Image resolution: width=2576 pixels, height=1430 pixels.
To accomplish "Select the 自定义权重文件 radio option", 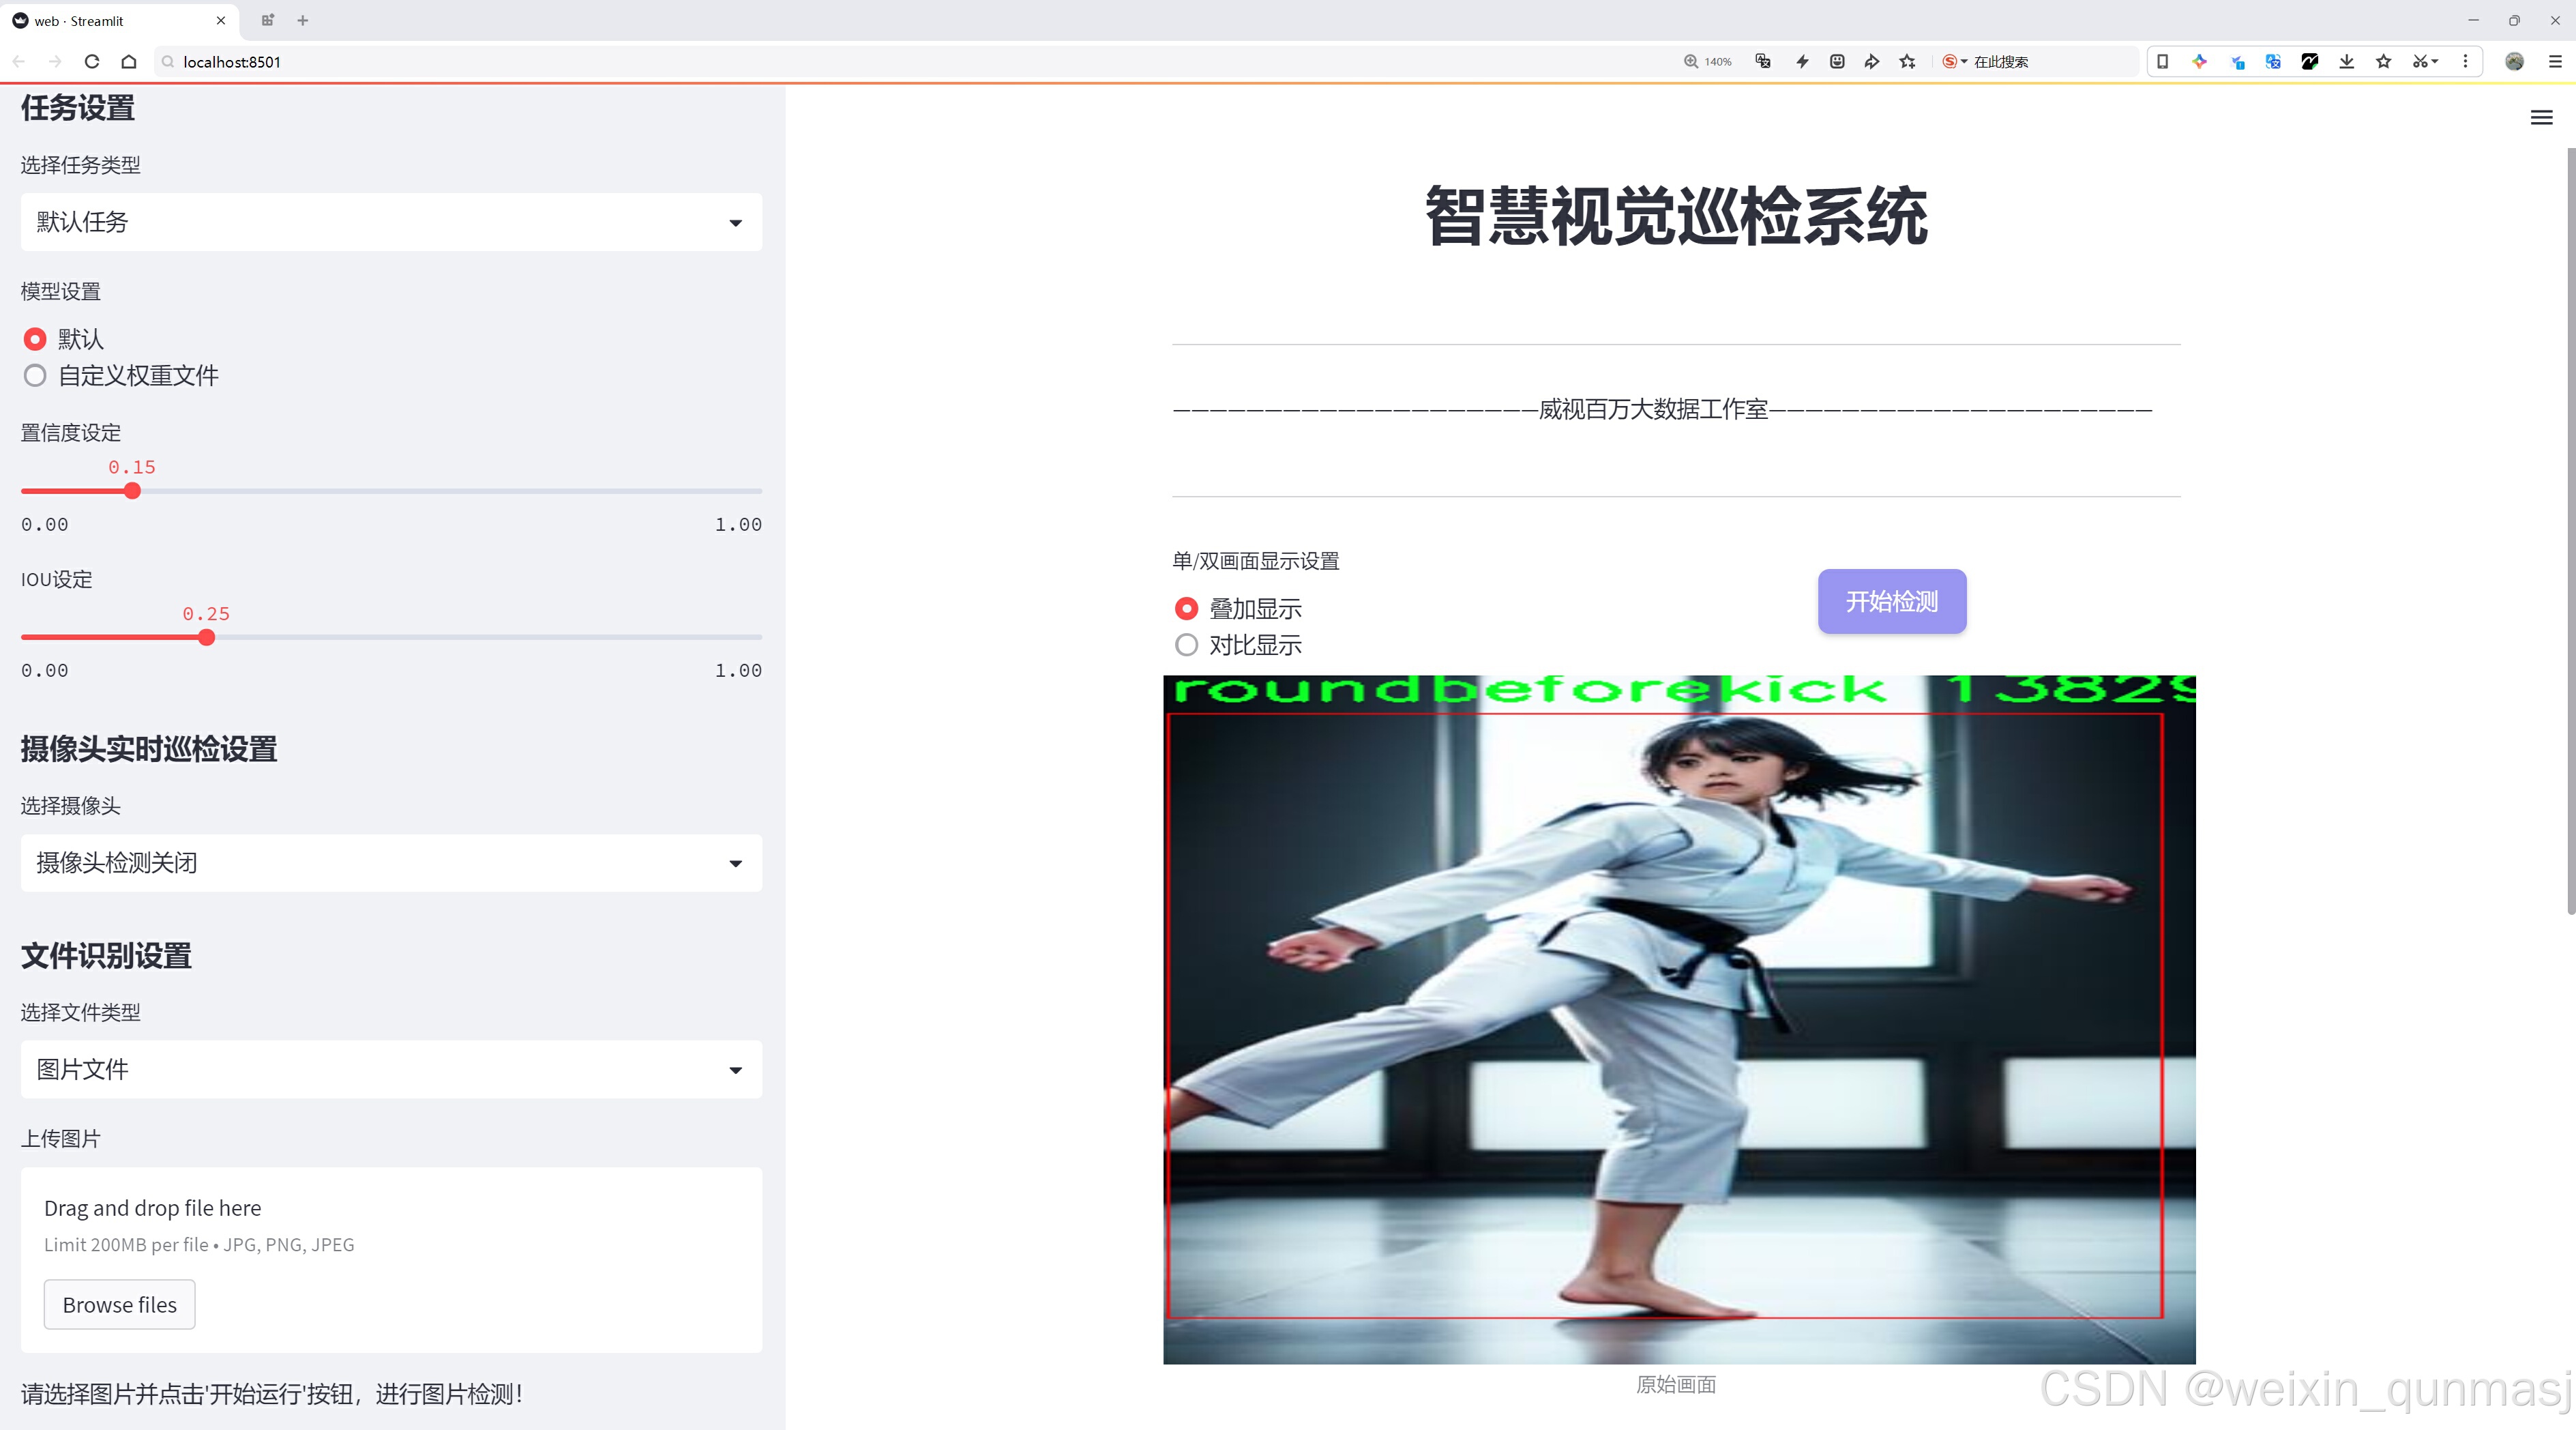I will (x=36, y=376).
